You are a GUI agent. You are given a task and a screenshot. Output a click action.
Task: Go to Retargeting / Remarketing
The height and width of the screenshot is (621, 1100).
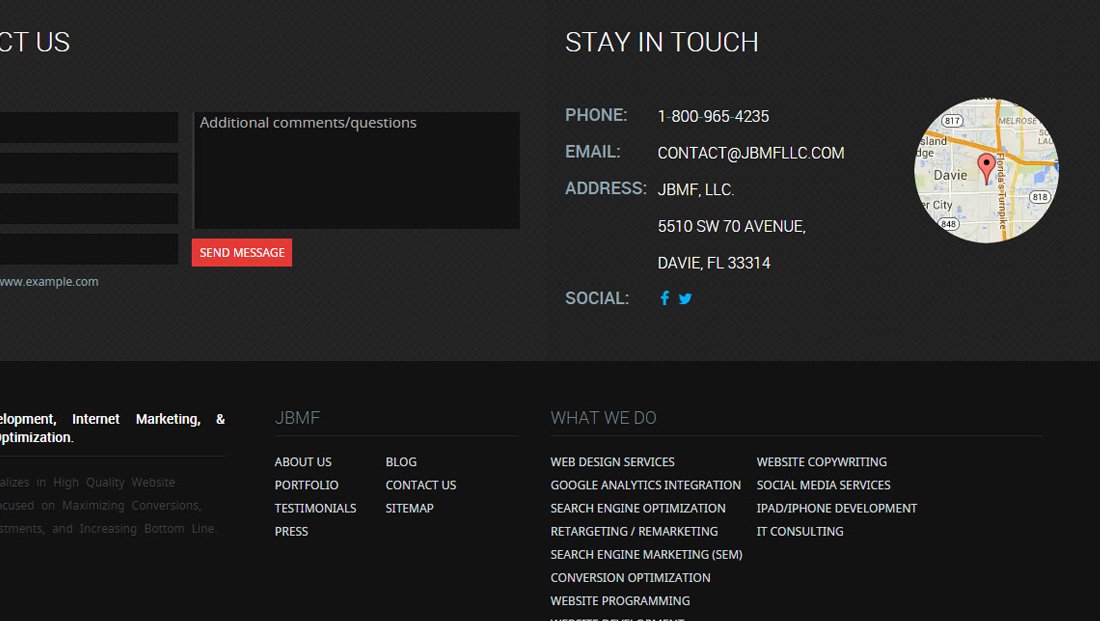(x=634, y=531)
